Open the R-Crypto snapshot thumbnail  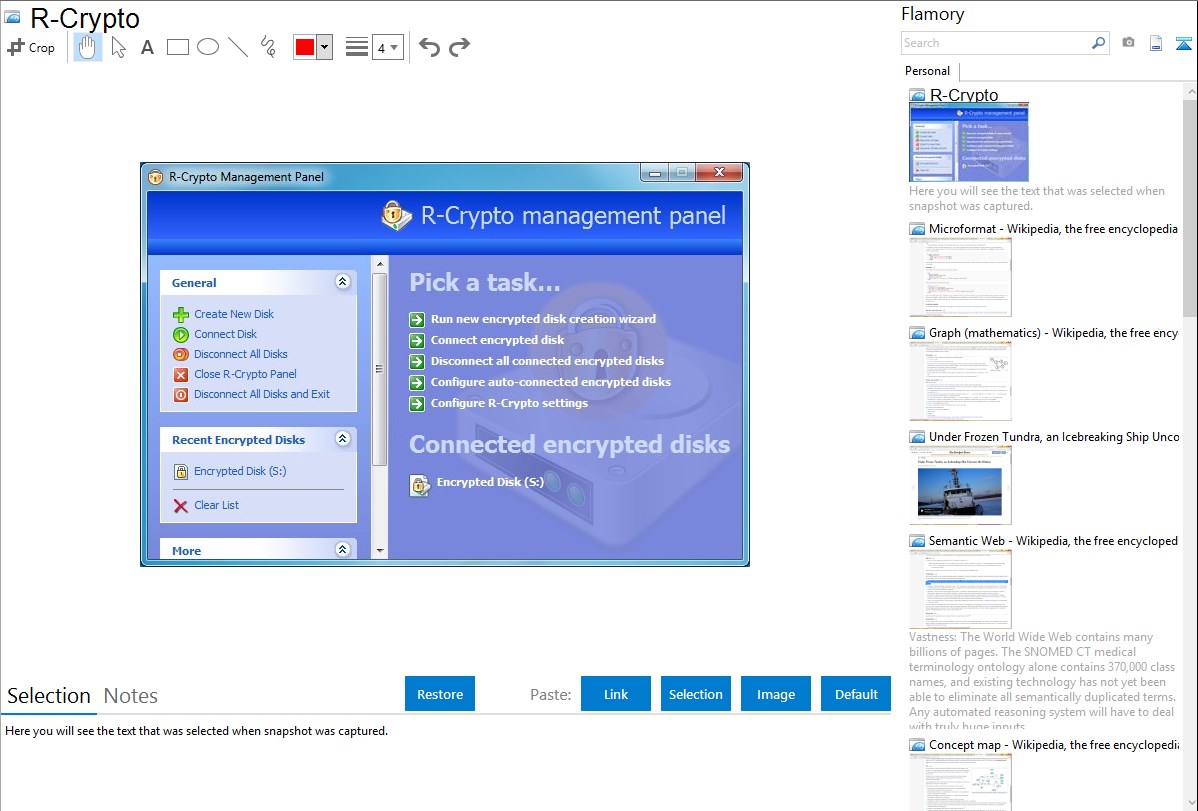coord(969,142)
